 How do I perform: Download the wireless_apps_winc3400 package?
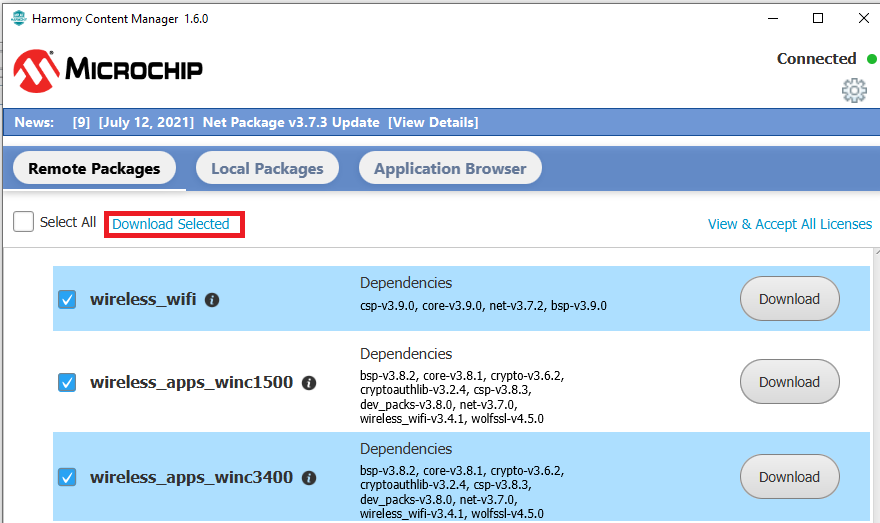coord(789,477)
